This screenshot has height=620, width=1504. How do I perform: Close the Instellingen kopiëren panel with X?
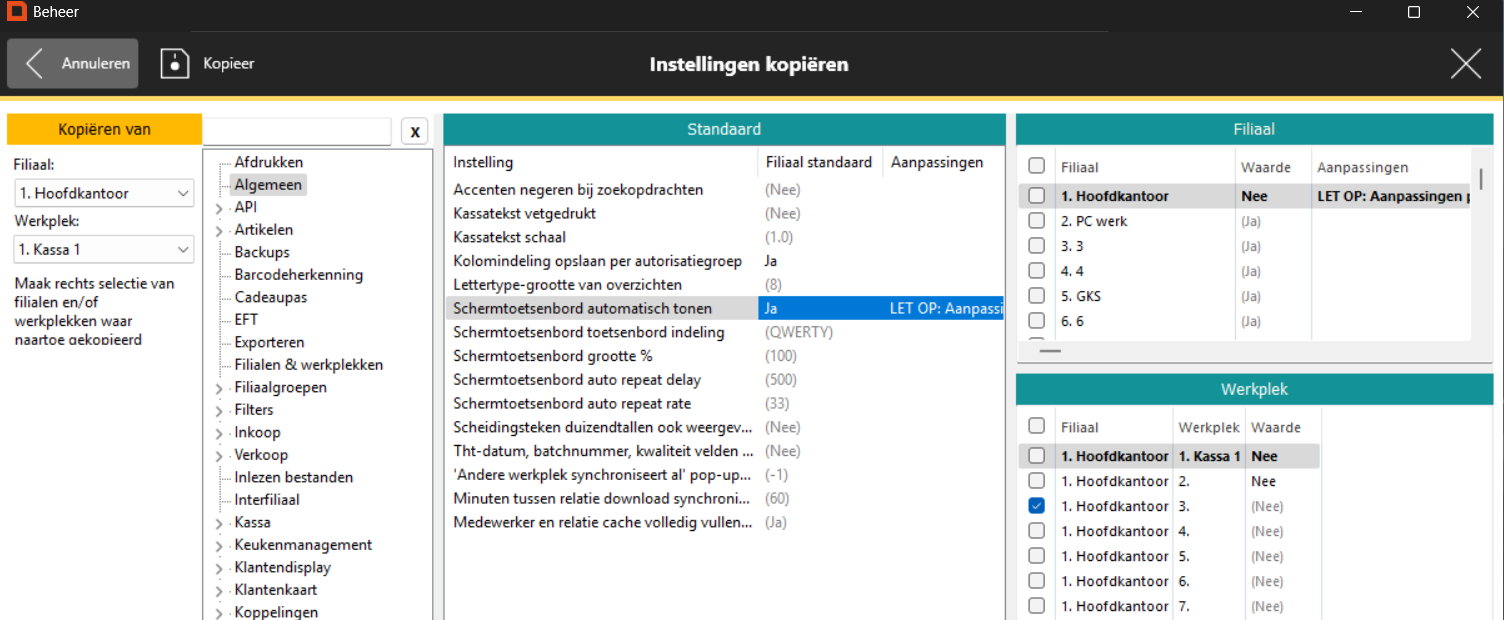[x=1465, y=64]
